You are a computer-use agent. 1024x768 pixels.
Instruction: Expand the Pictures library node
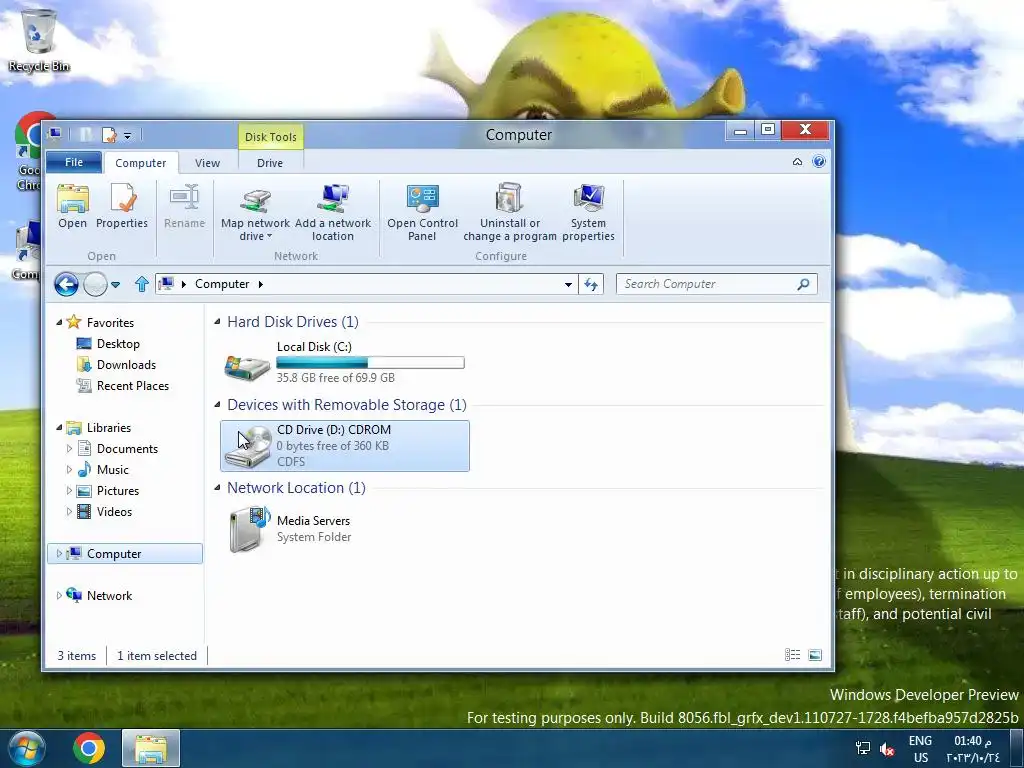coord(69,490)
